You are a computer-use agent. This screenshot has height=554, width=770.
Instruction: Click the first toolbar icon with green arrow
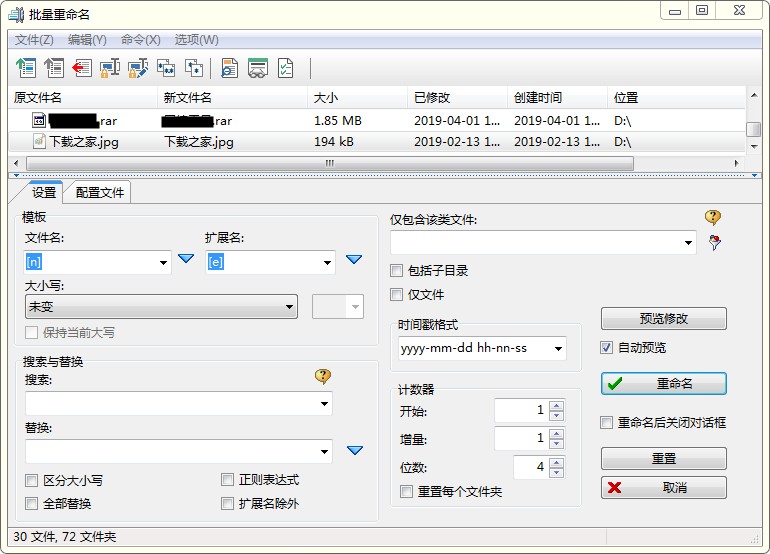point(26,68)
